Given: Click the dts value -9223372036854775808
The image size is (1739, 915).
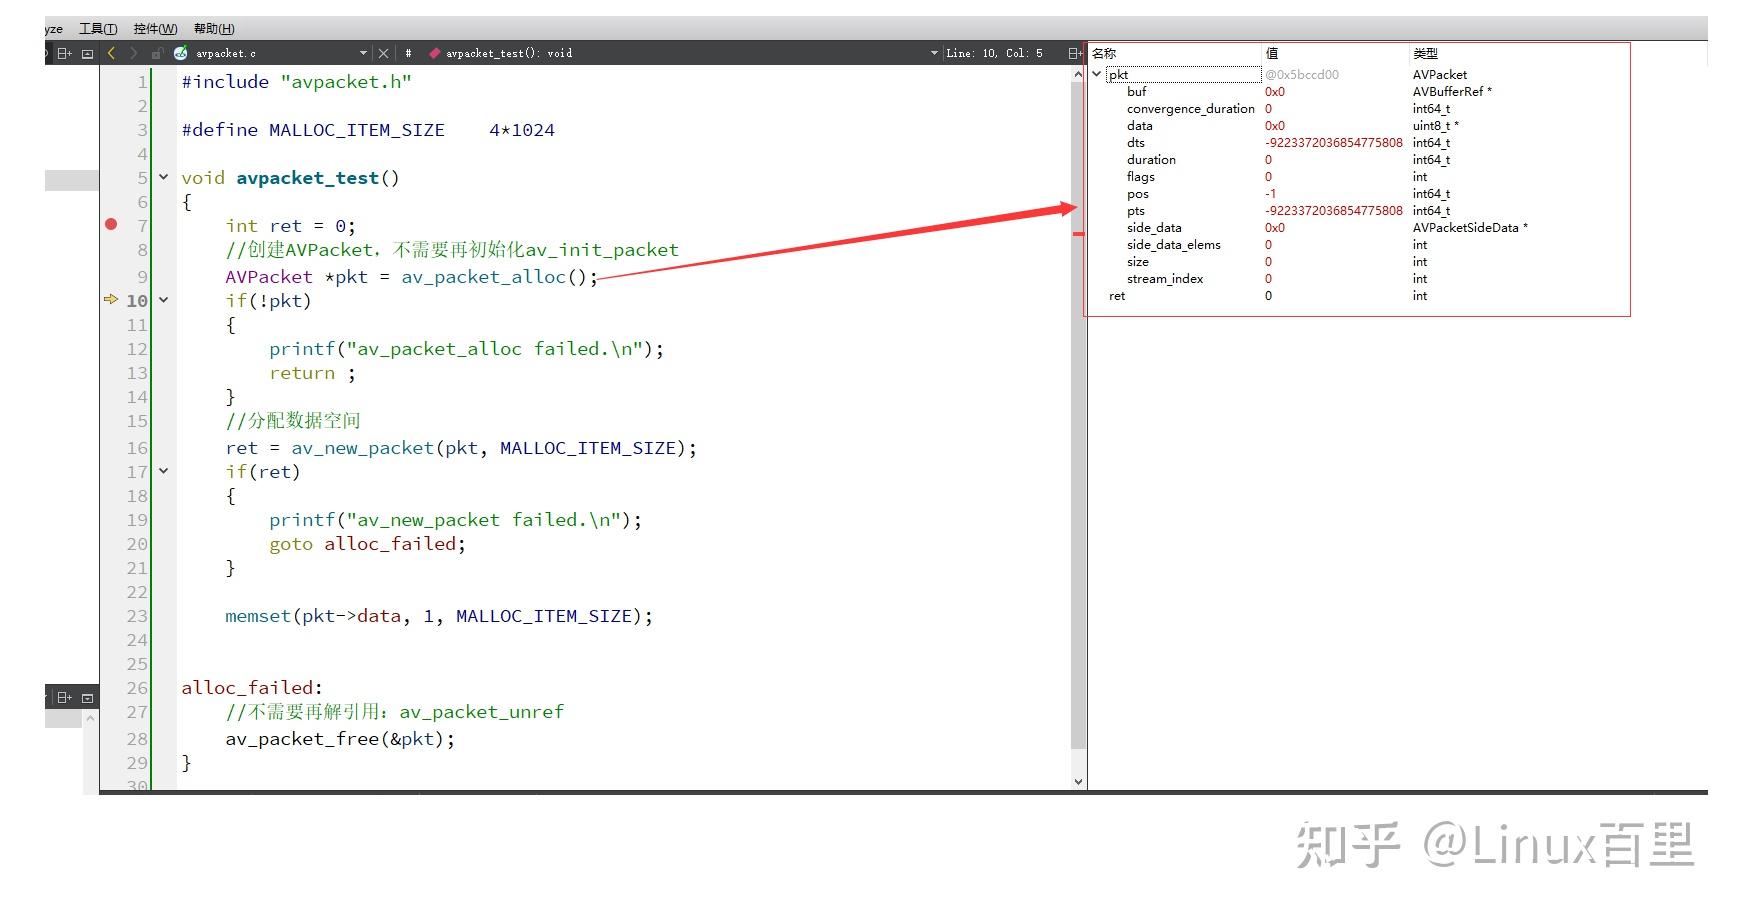Looking at the screenshot, I should pyautogui.click(x=1334, y=142).
